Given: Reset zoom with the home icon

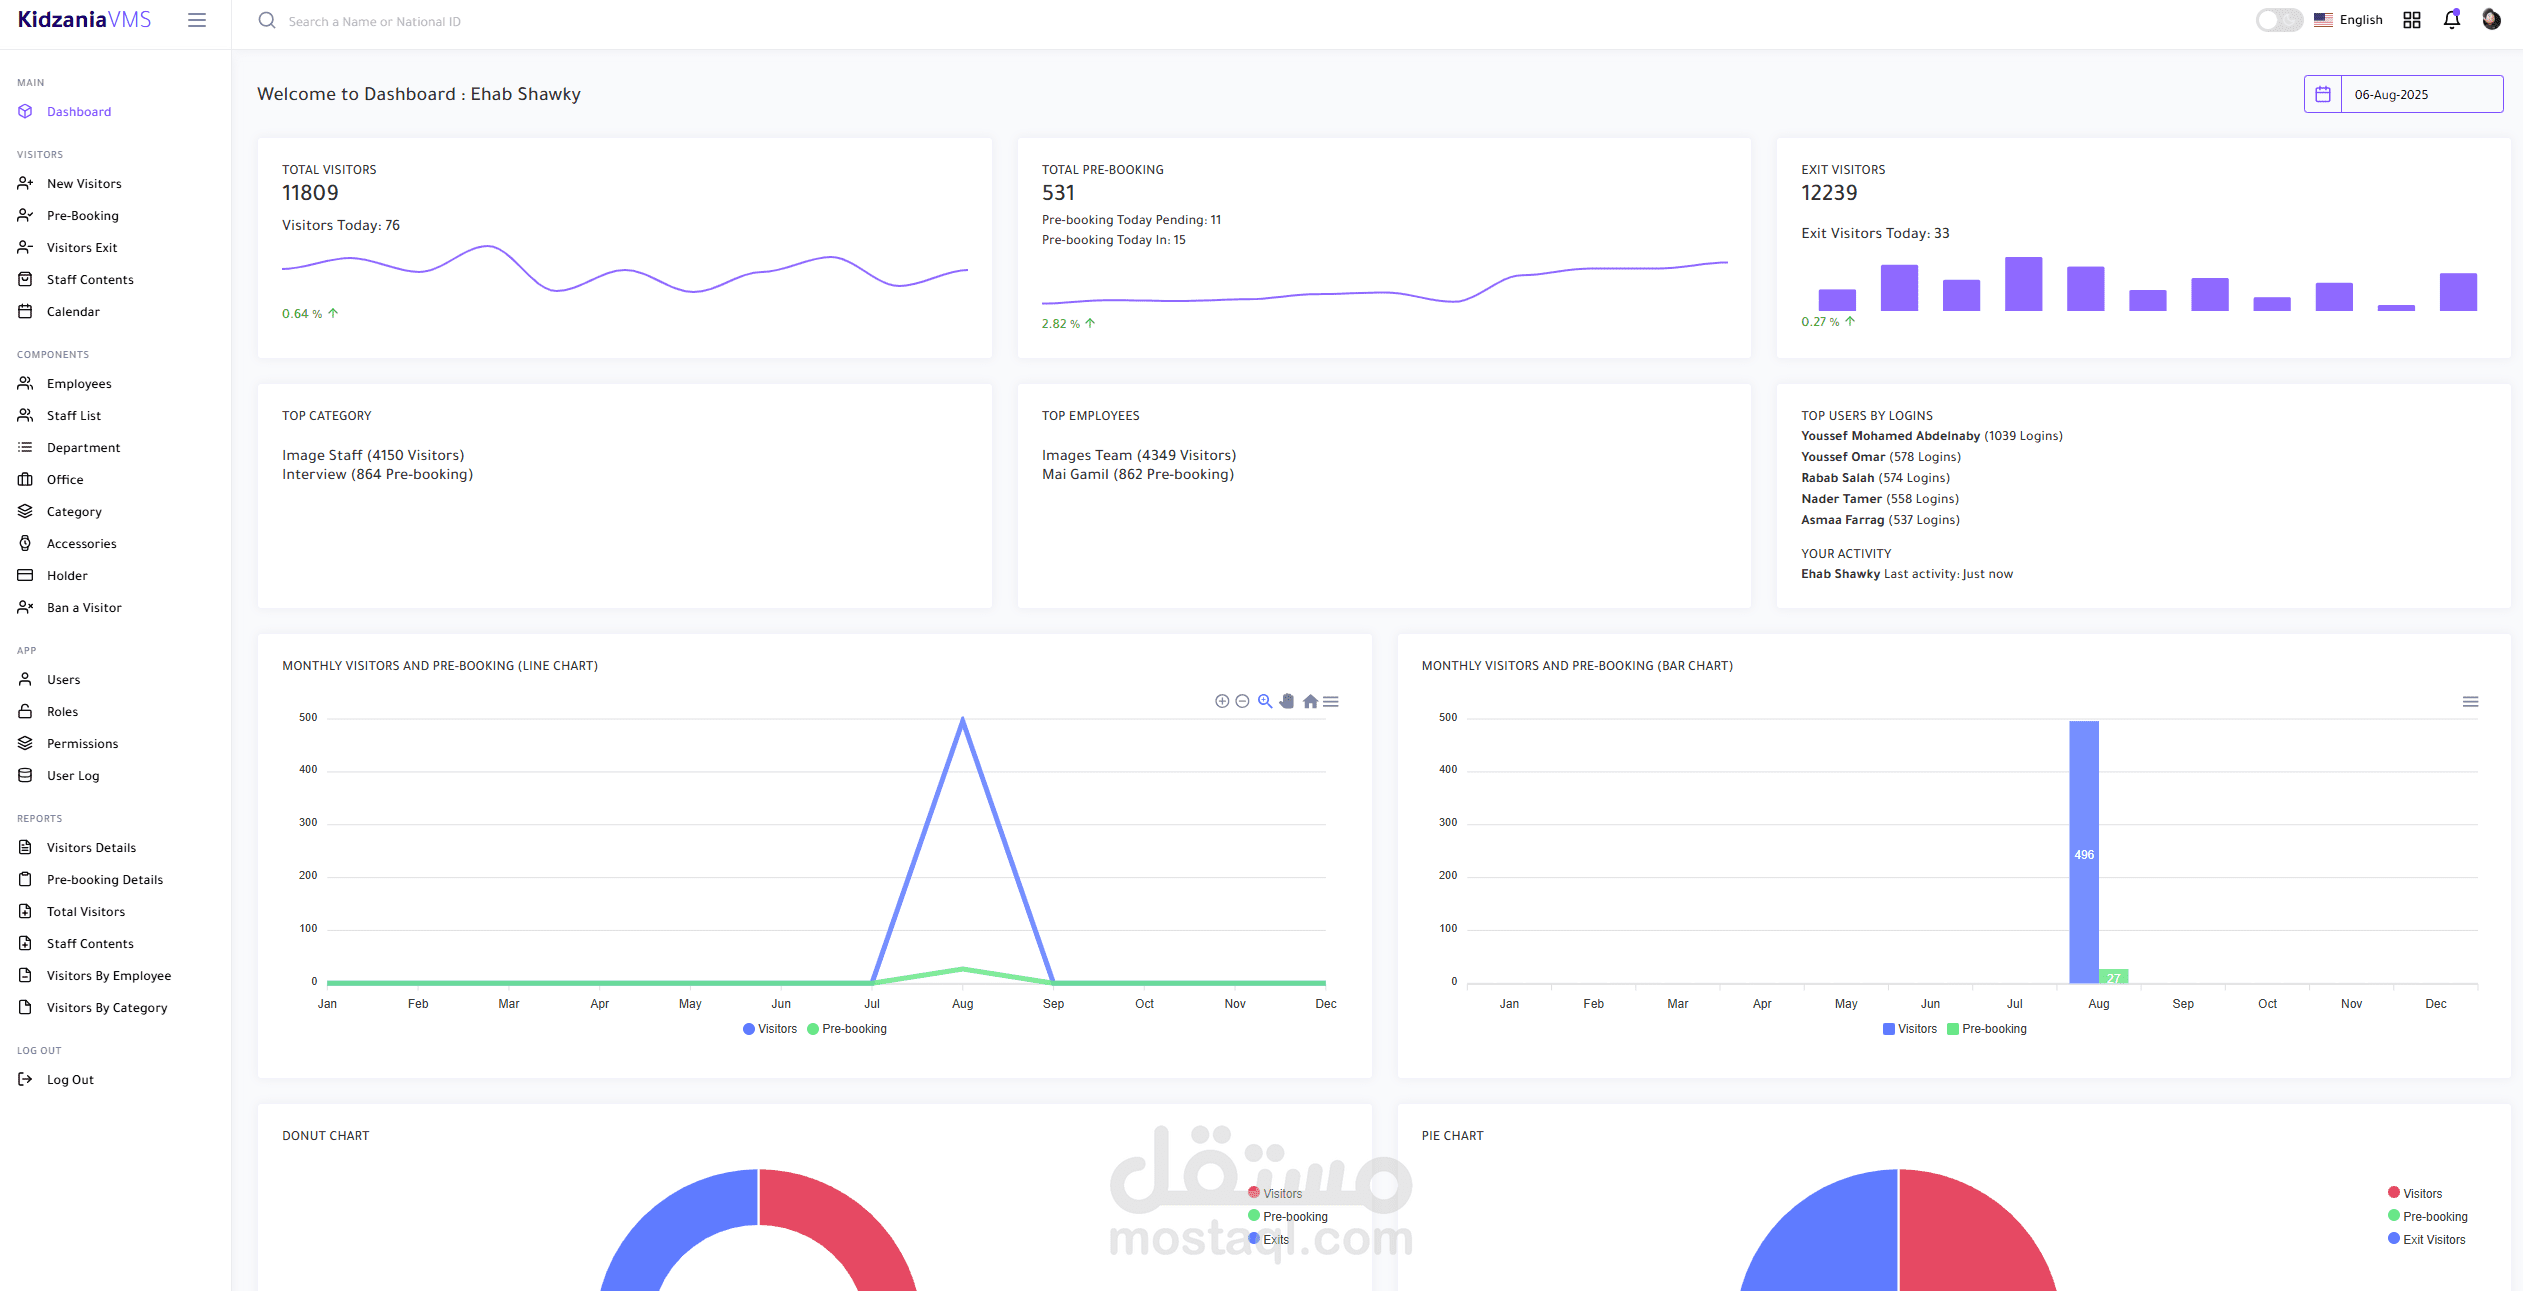Looking at the screenshot, I should coord(1310,701).
